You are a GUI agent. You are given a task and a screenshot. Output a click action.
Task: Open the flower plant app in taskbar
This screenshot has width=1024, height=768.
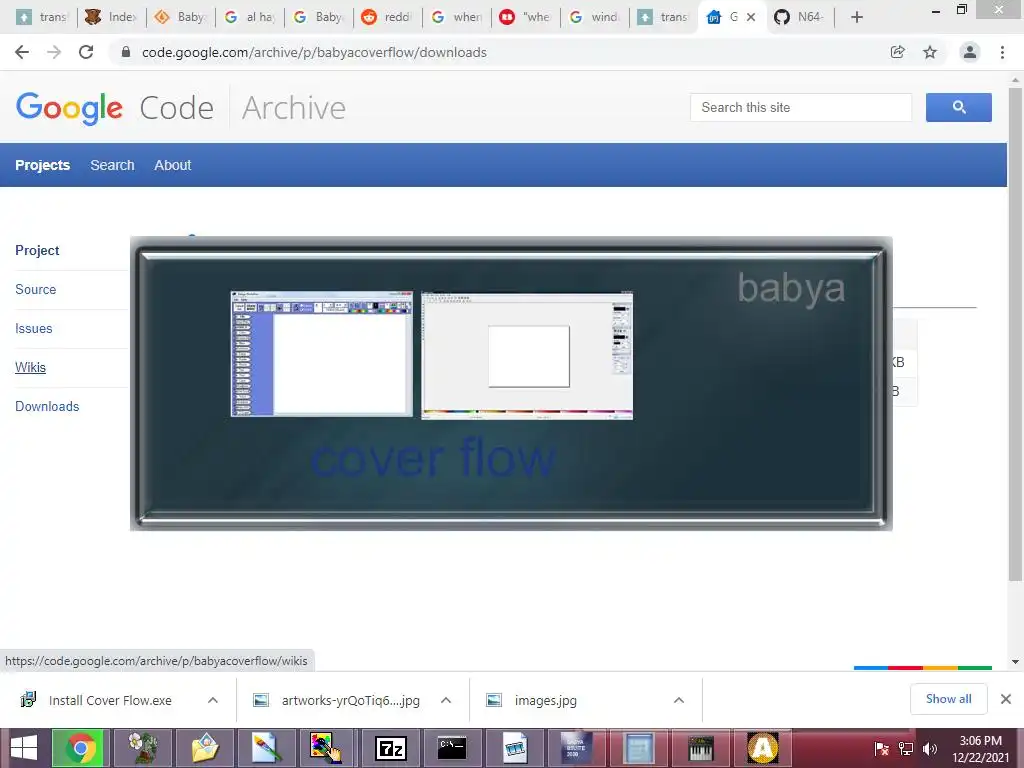point(142,748)
